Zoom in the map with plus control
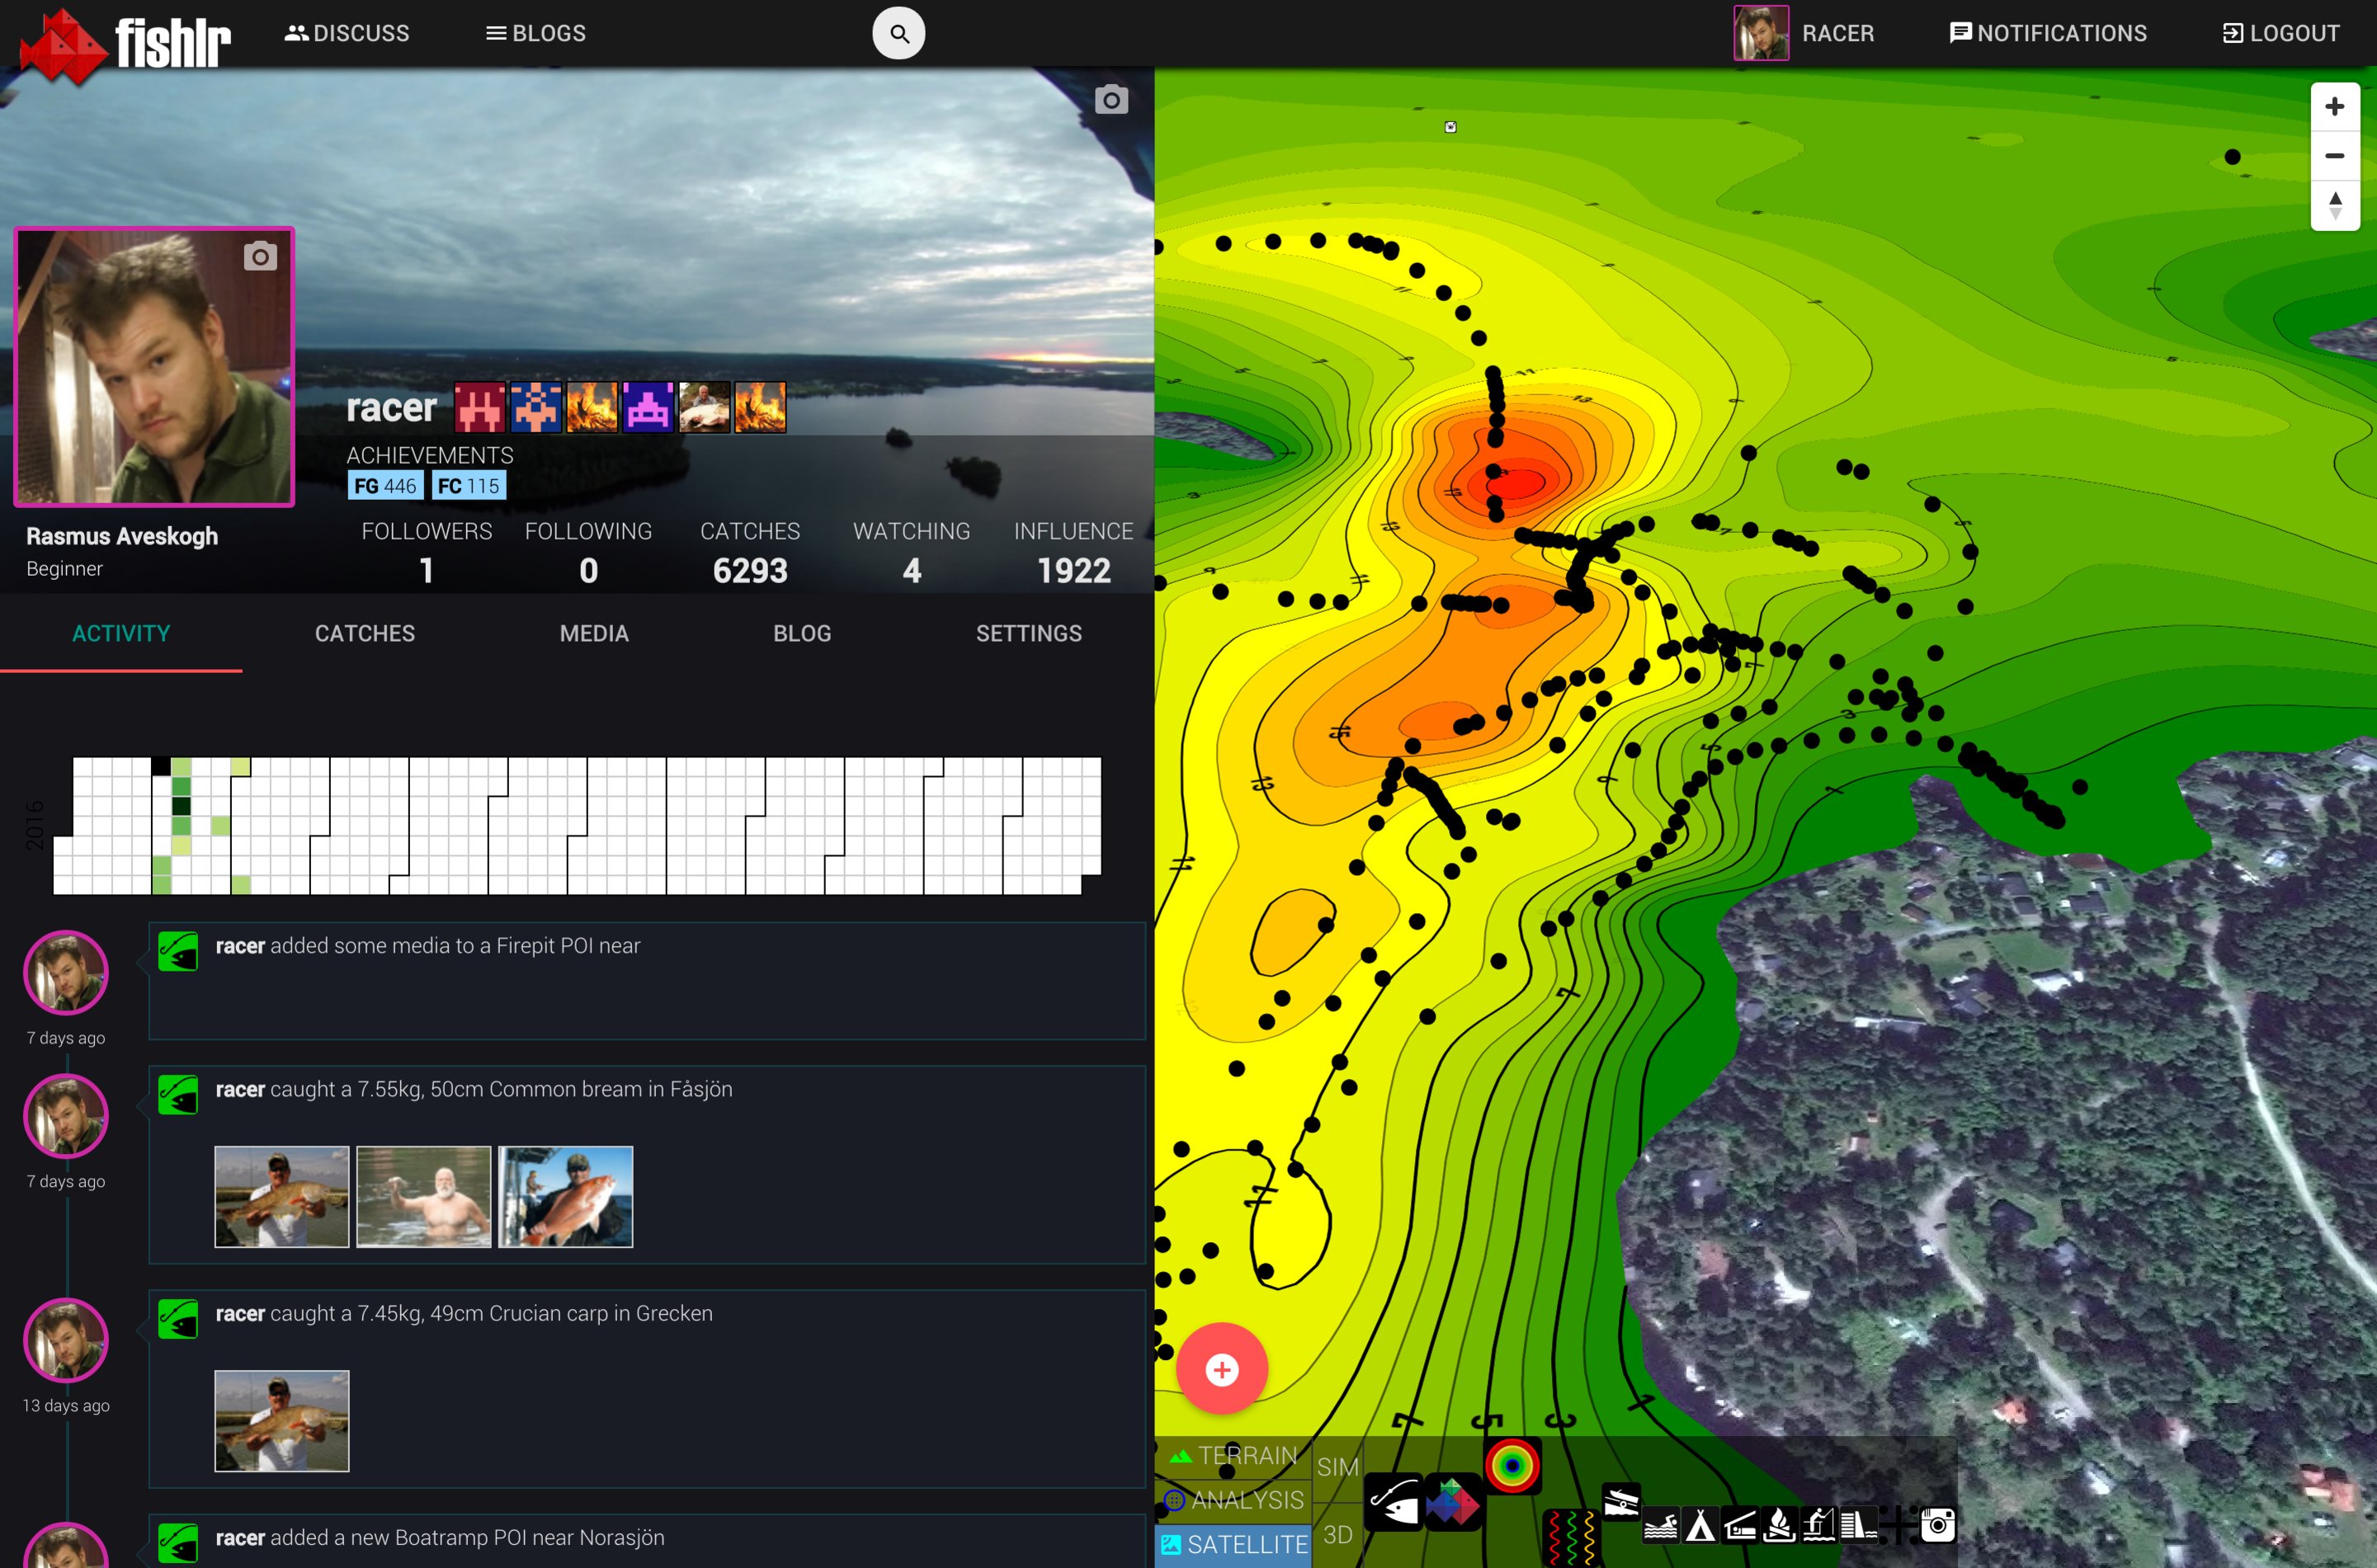2377x1568 pixels. [2334, 107]
